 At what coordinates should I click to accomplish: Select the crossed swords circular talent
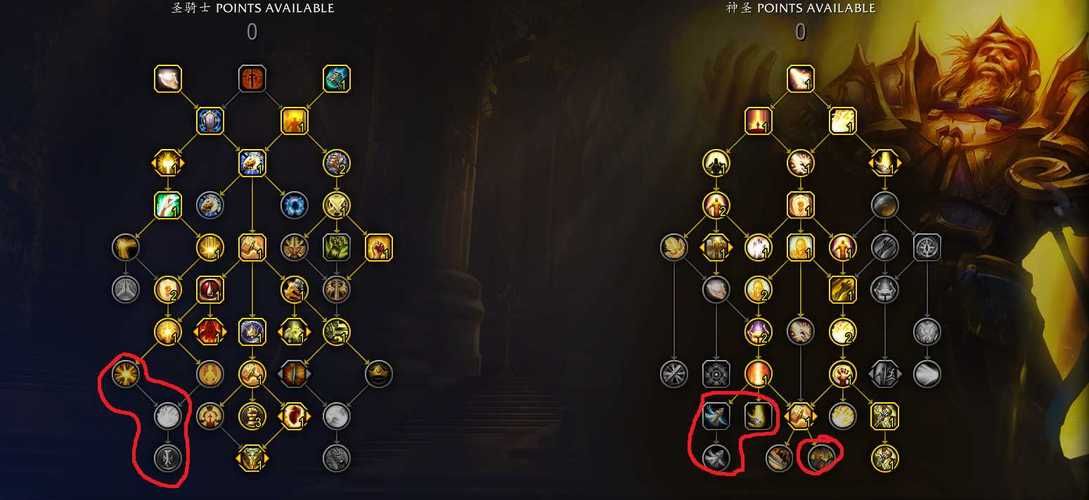(337, 205)
